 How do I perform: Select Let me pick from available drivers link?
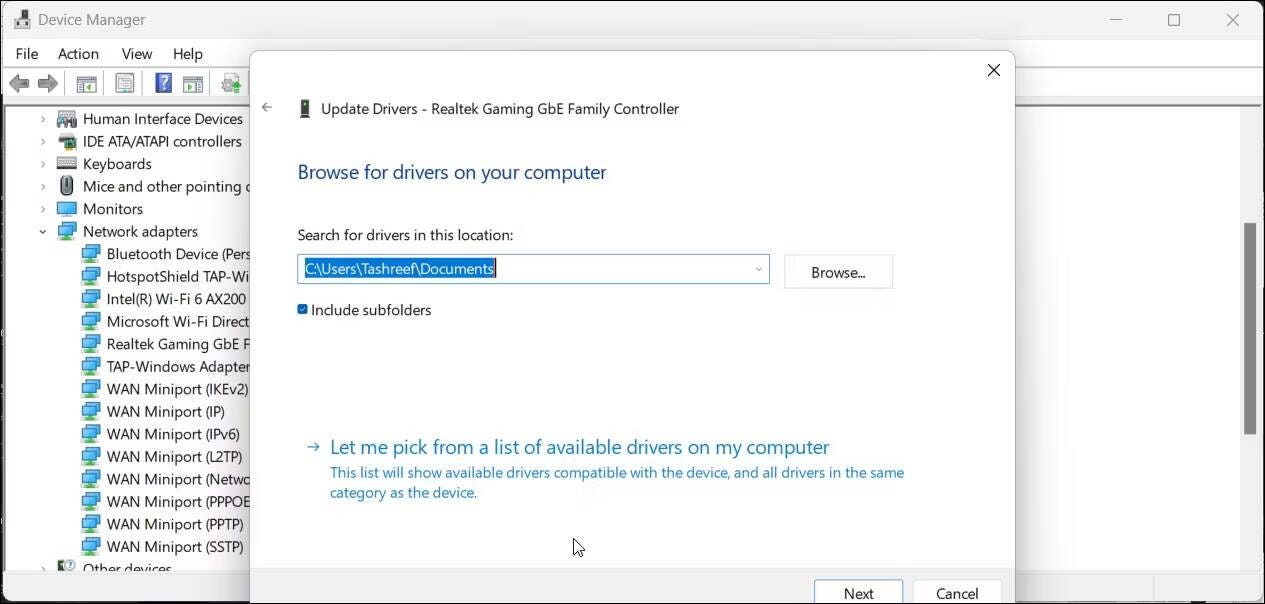coord(580,447)
